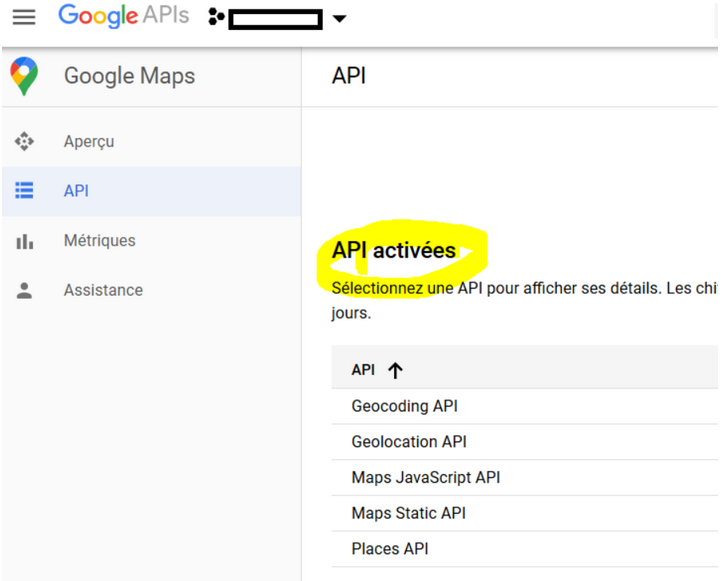The width and height of the screenshot is (727, 581).
Task: Open the Aperçu menu item
Action: [89, 141]
